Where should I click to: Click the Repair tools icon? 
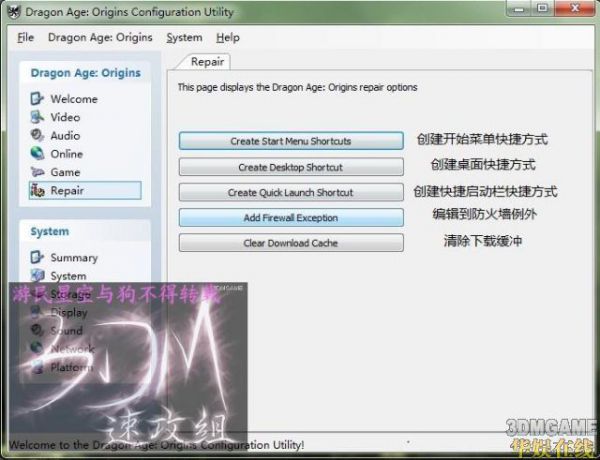pos(38,190)
